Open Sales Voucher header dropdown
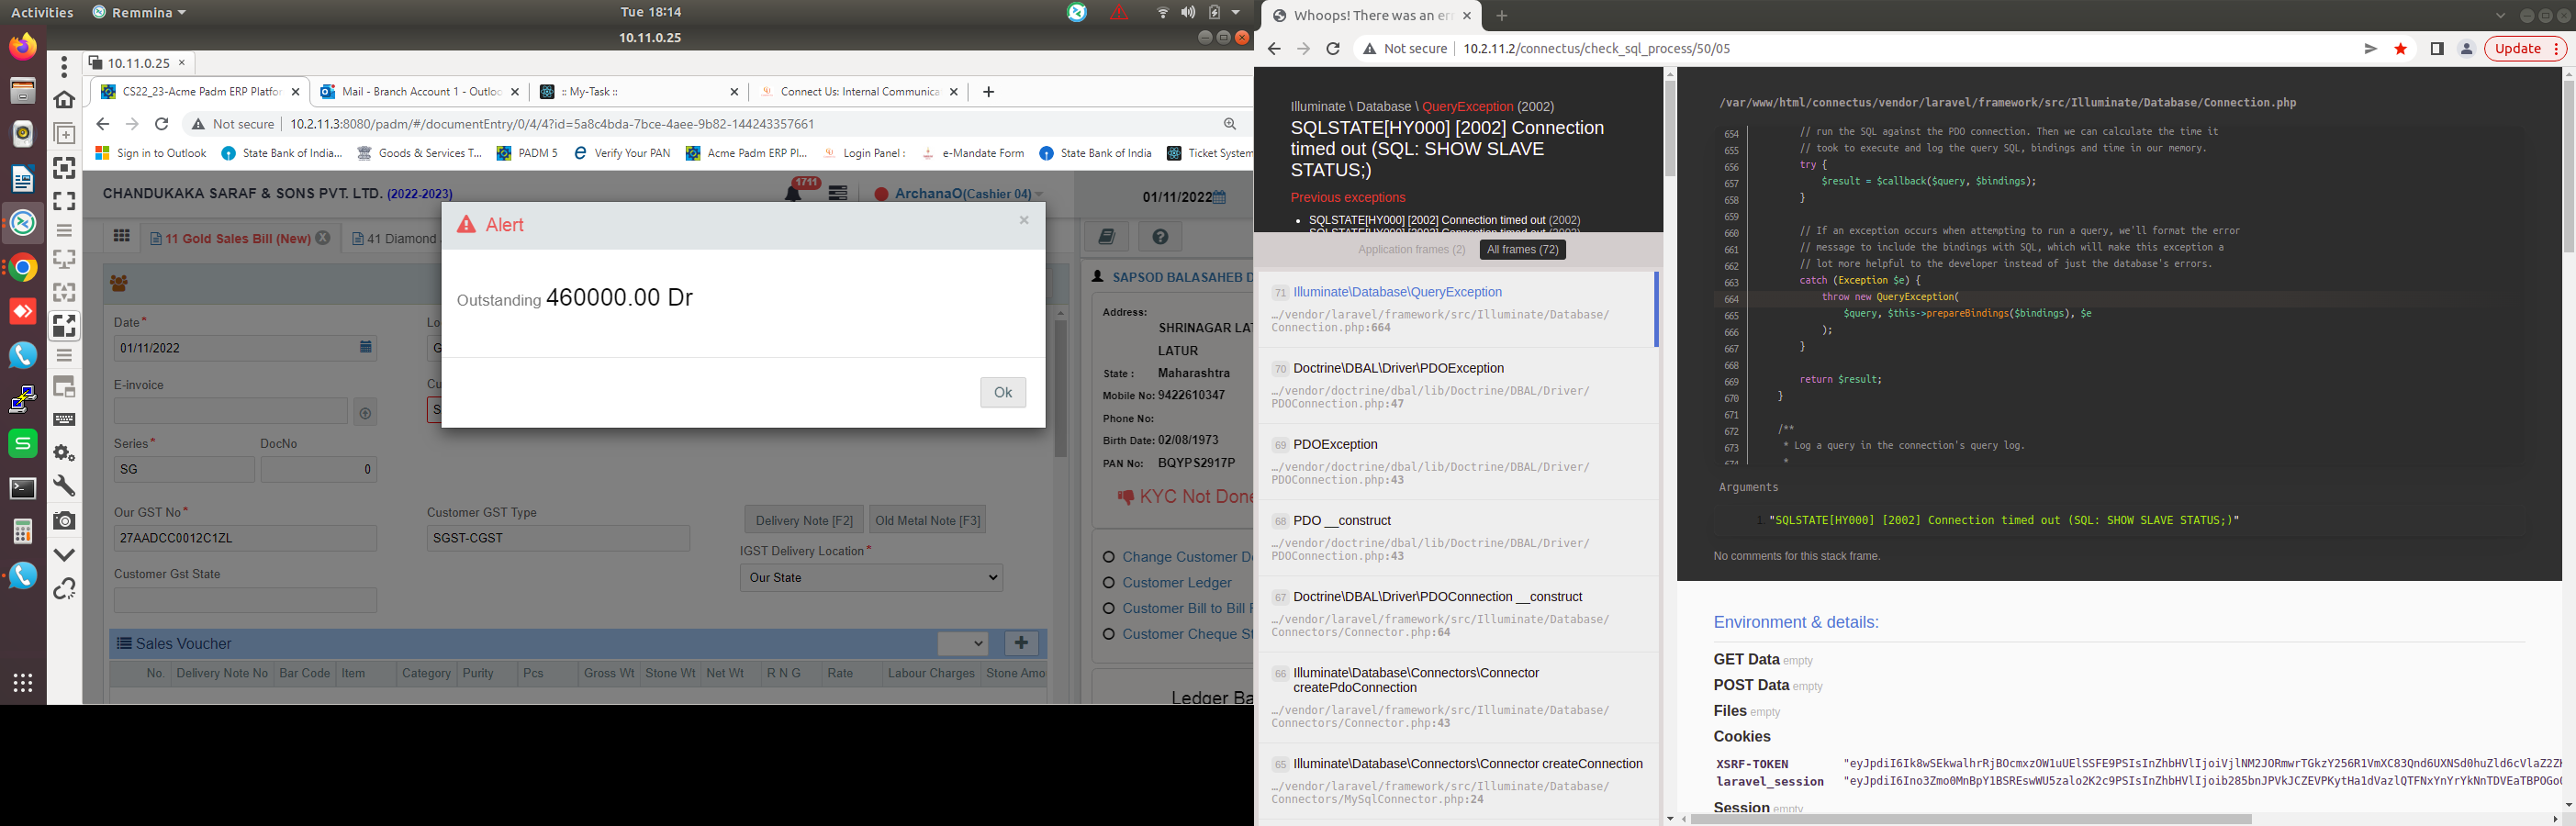Image resolution: width=2576 pixels, height=826 pixels. [963, 643]
